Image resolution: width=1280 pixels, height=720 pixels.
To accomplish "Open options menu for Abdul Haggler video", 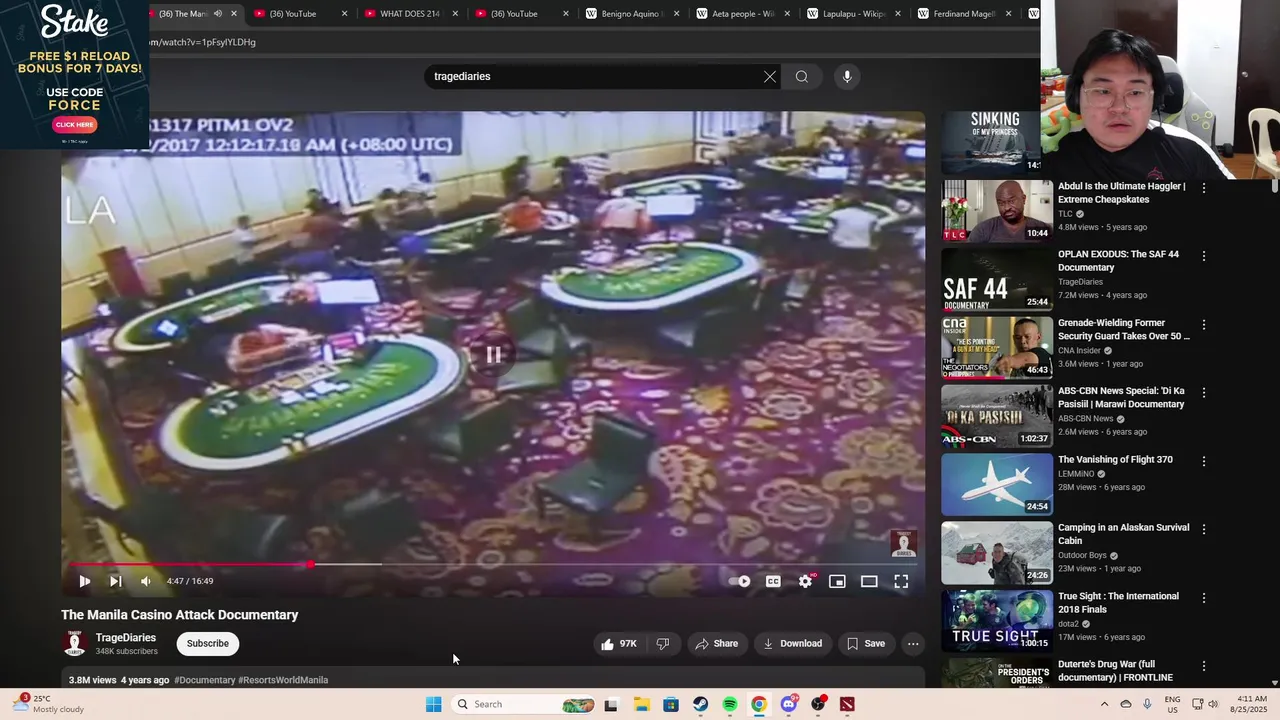I will pyautogui.click(x=1204, y=188).
